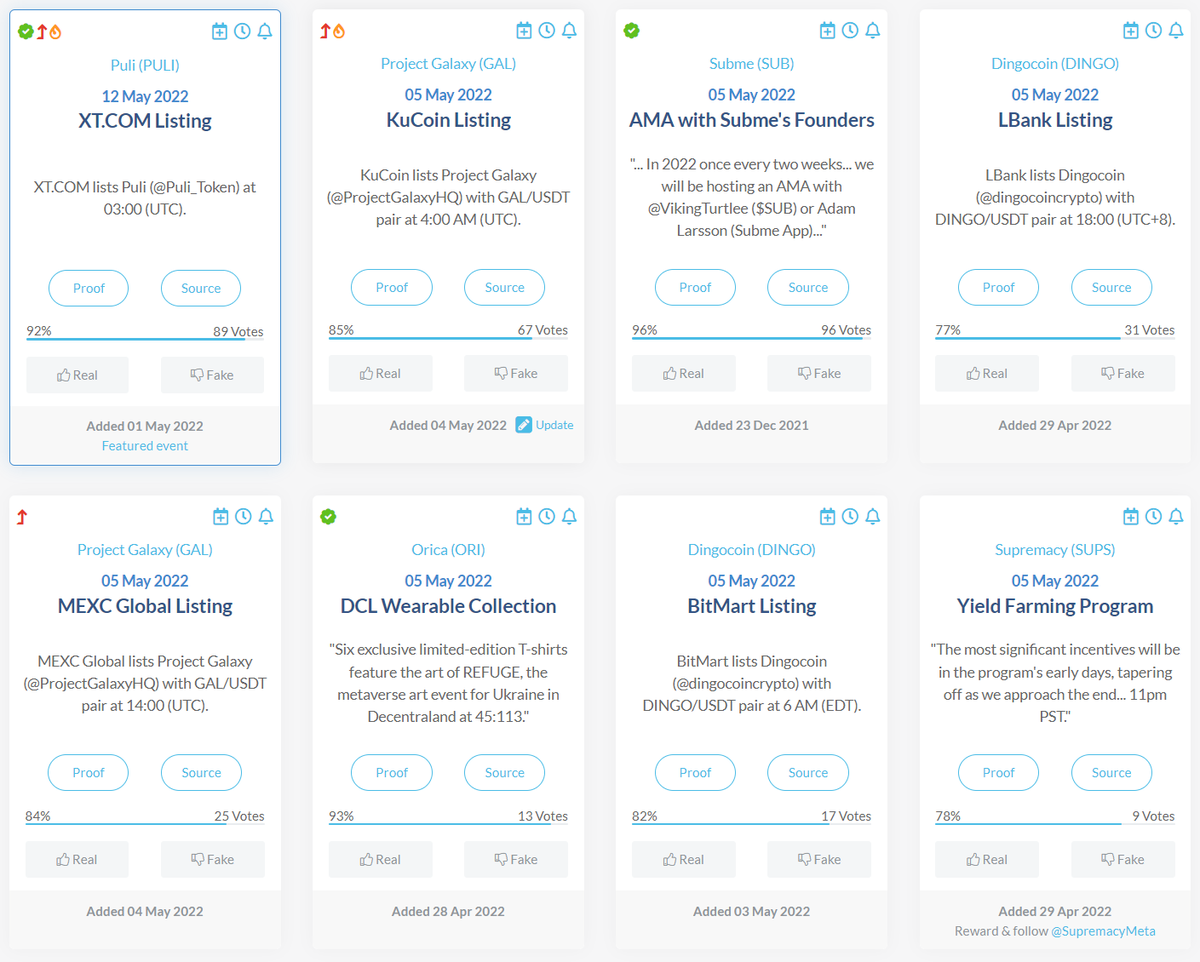Open Puli (PULI) coin link
Viewport: 1200px width, 962px height.
point(145,65)
